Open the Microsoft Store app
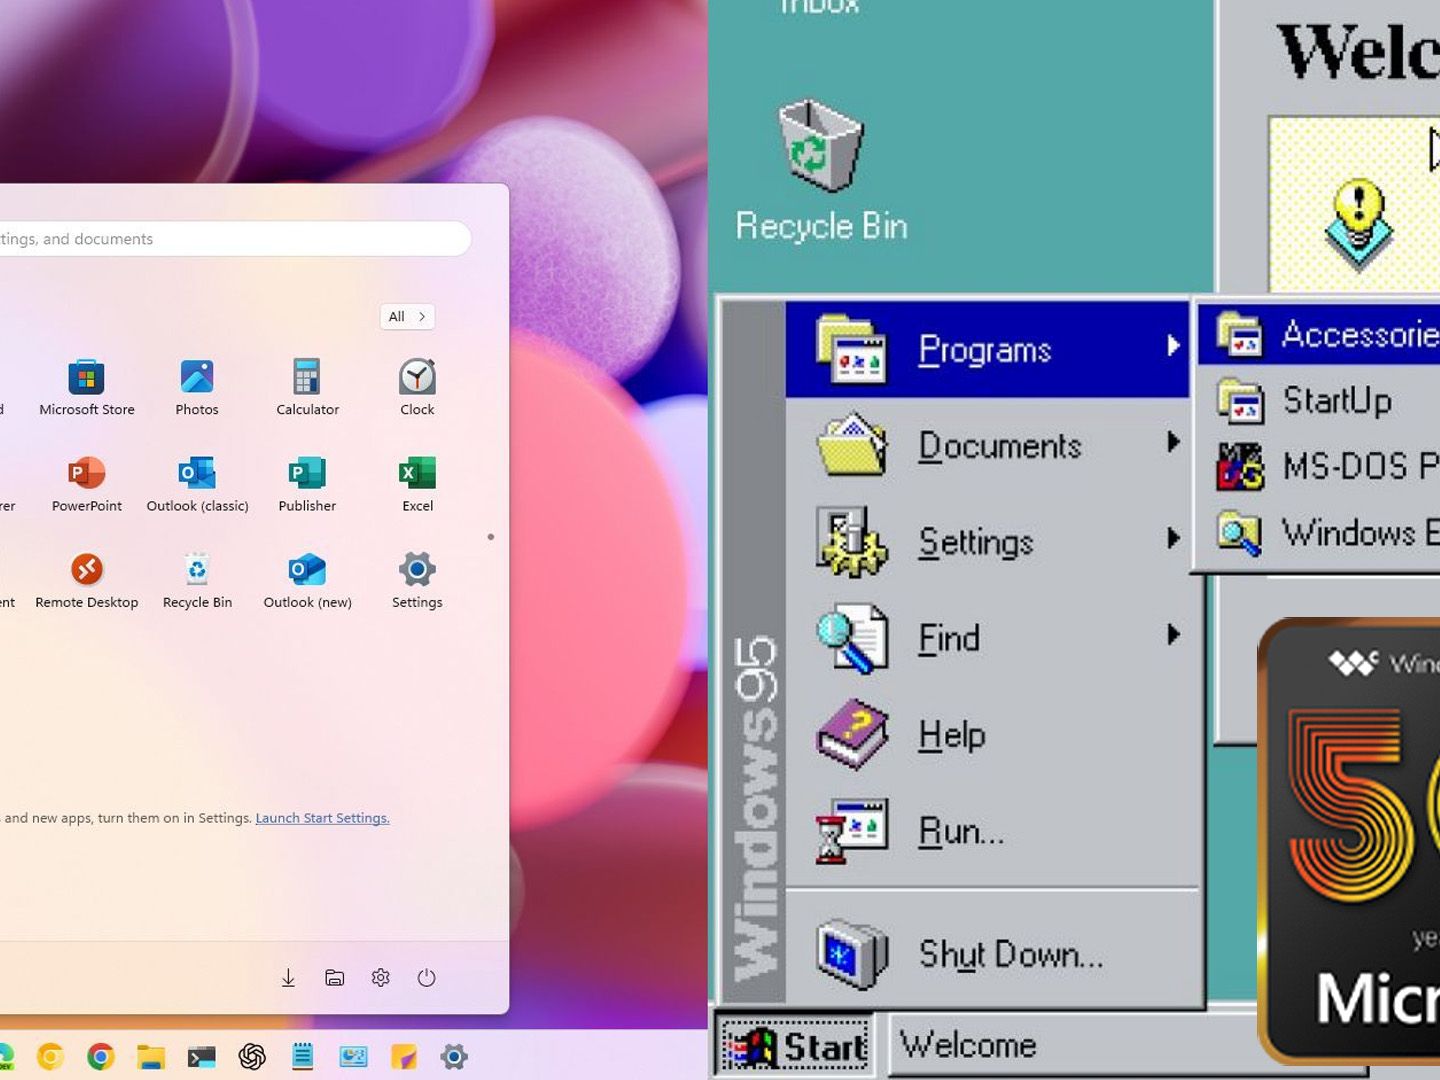This screenshot has width=1440, height=1080. point(87,387)
